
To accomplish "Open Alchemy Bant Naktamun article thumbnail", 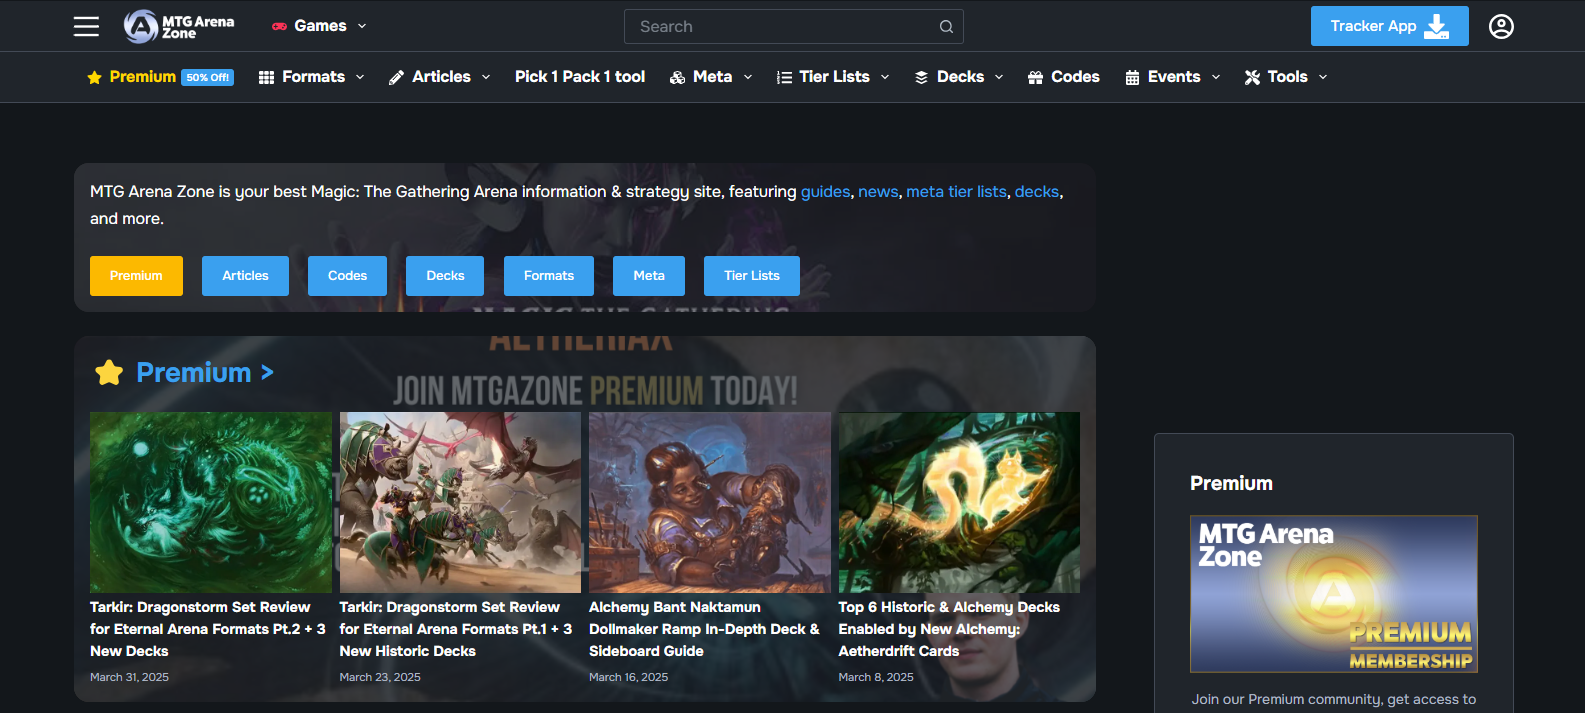I will (710, 502).
